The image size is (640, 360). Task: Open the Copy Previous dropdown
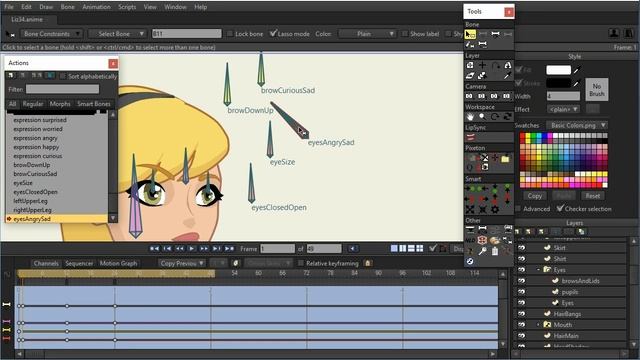[182, 263]
